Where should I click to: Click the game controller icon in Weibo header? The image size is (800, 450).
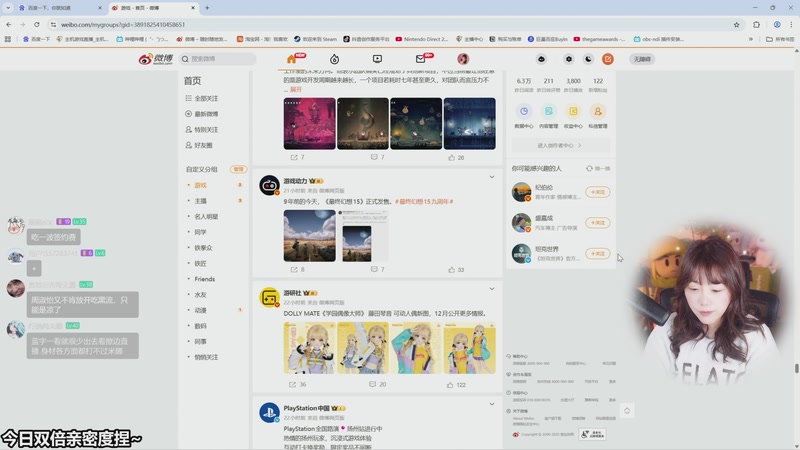pos(541,59)
